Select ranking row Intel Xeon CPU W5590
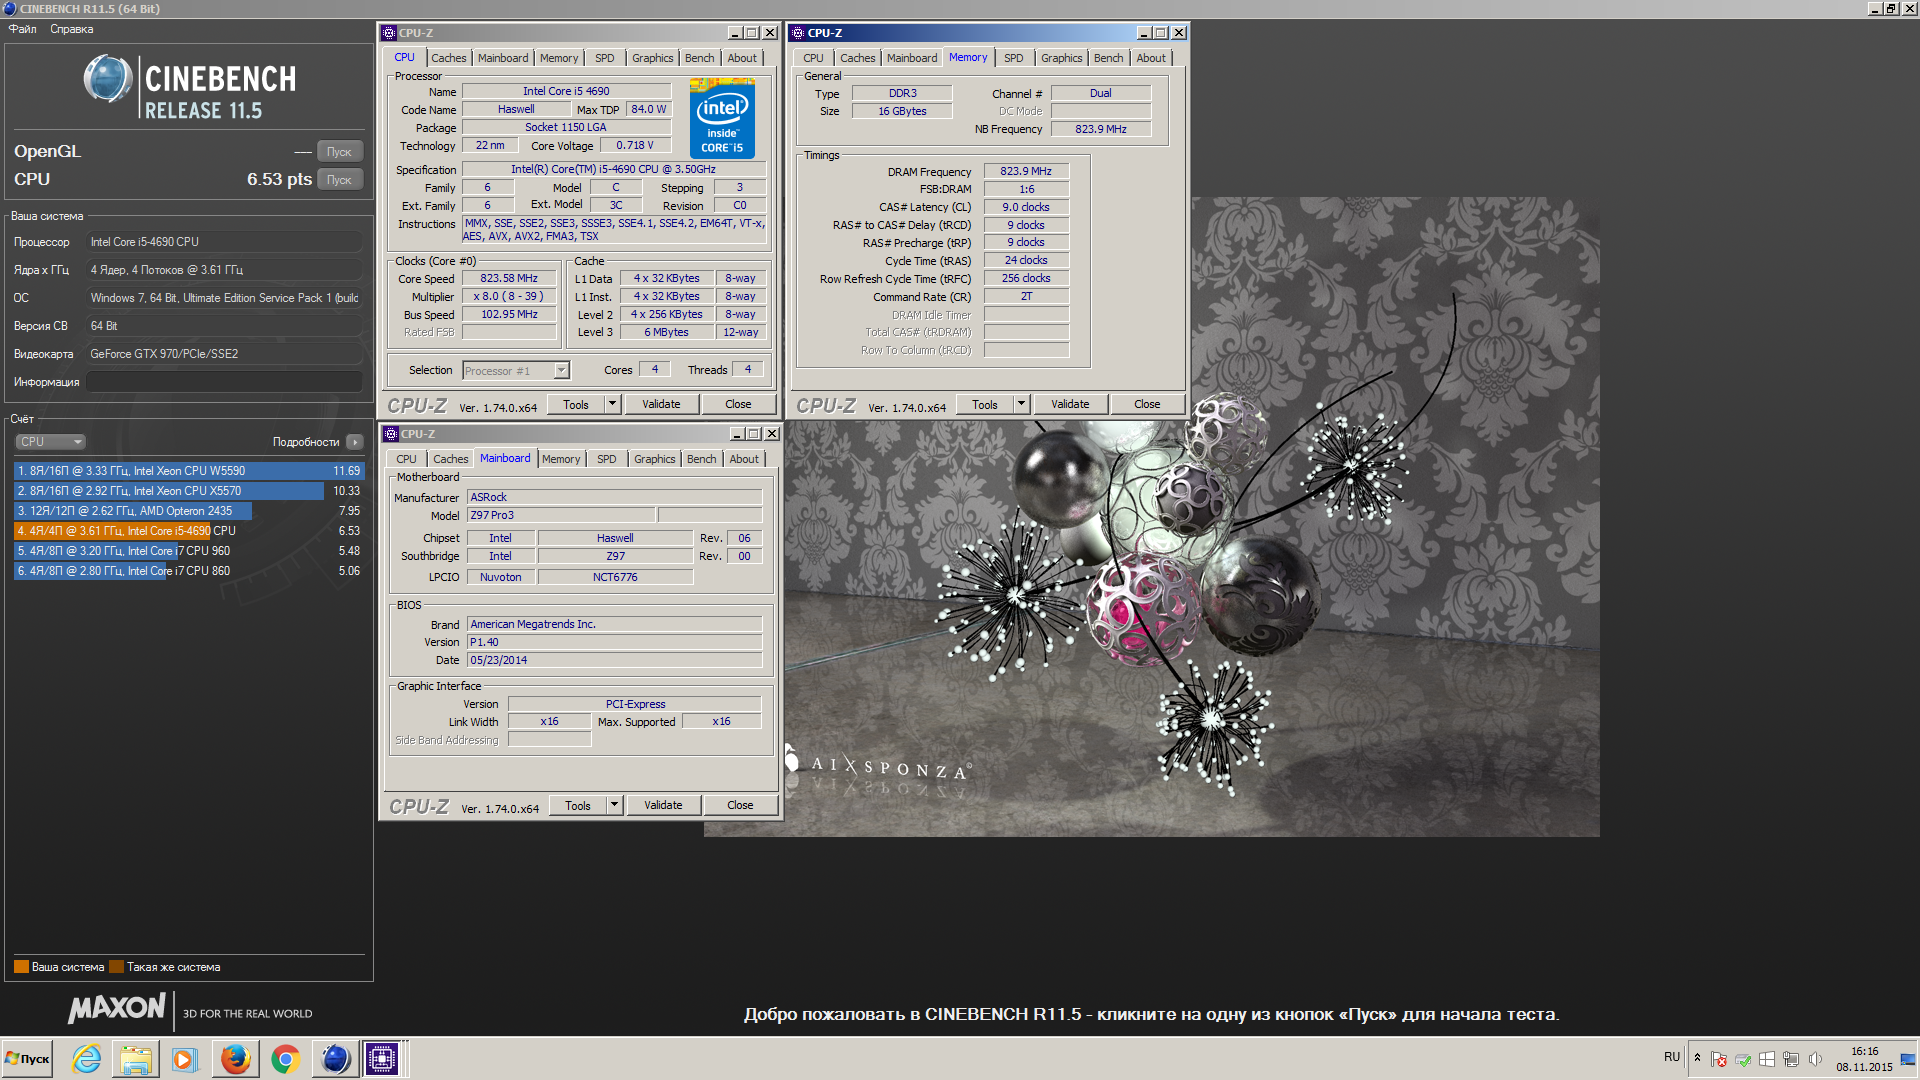This screenshot has height=1080, width=1920. (x=189, y=471)
